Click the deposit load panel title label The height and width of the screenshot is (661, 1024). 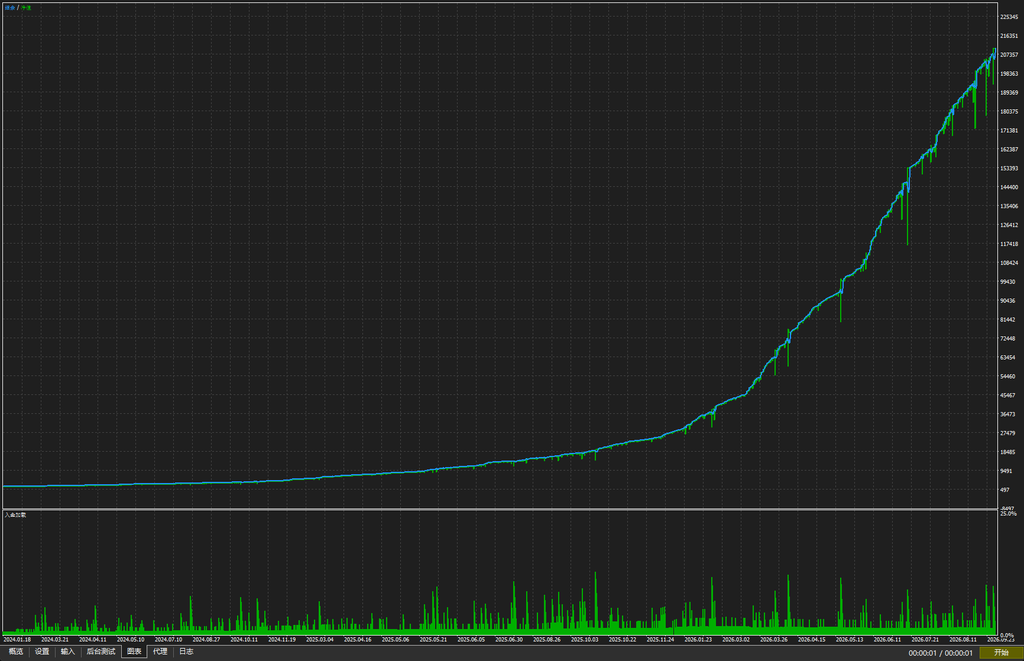(x=15, y=515)
